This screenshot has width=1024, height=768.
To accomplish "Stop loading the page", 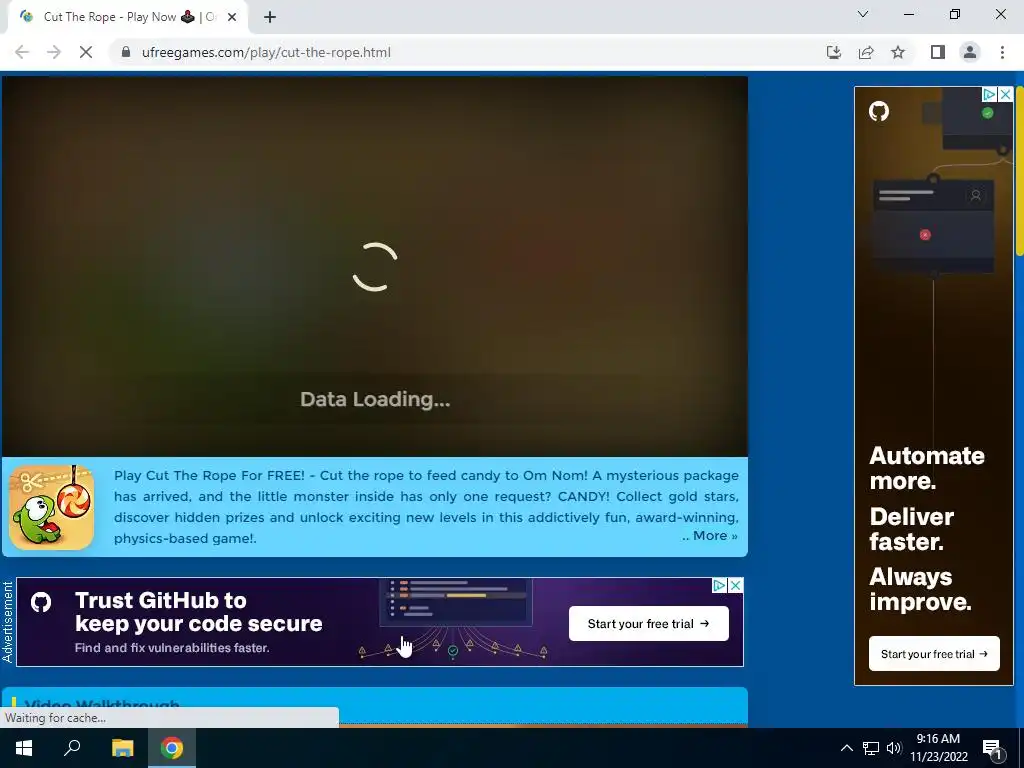I will click(x=86, y=52).
